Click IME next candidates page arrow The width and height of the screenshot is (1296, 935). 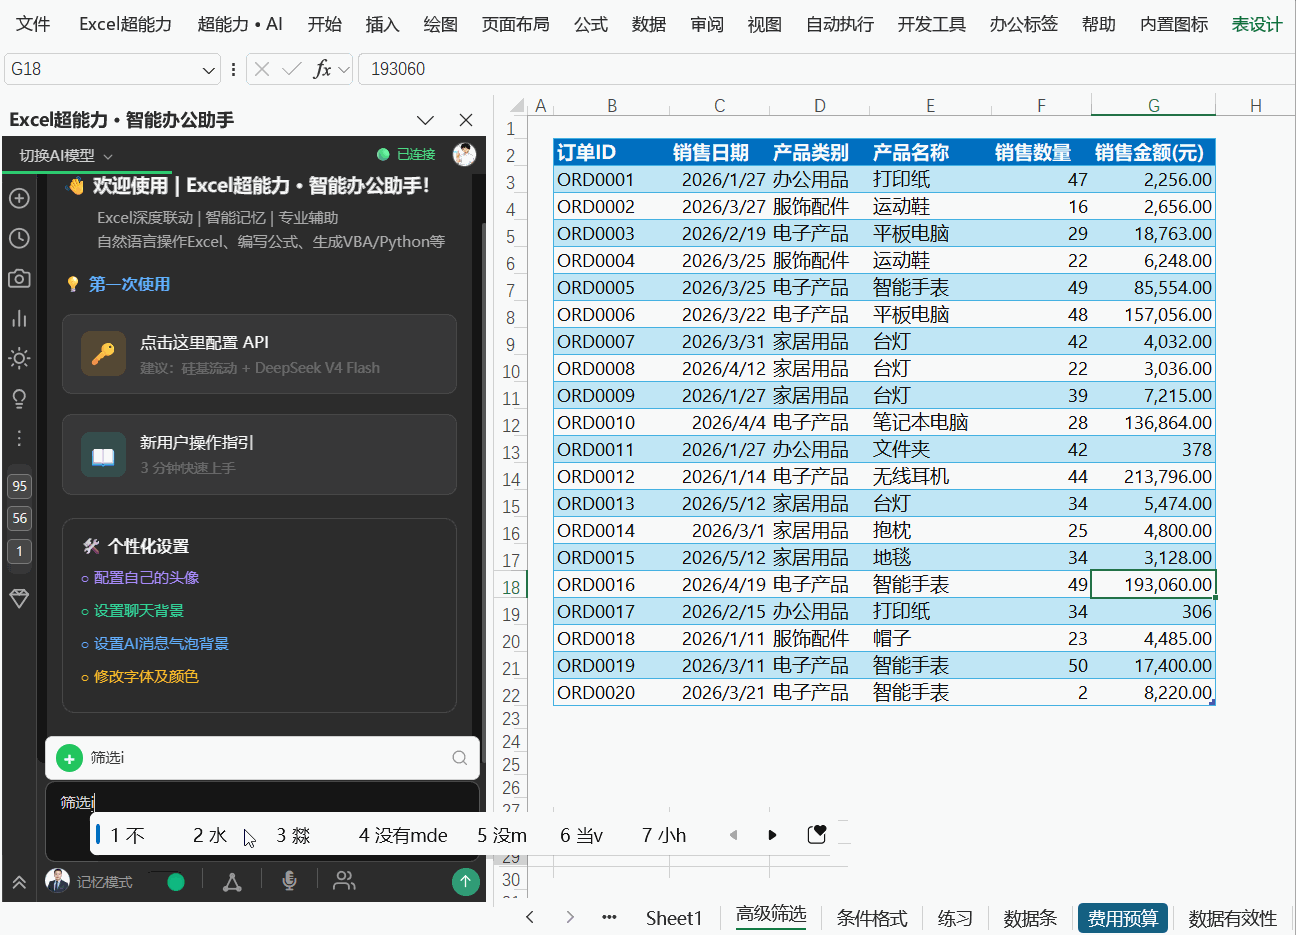coord(772,835)
